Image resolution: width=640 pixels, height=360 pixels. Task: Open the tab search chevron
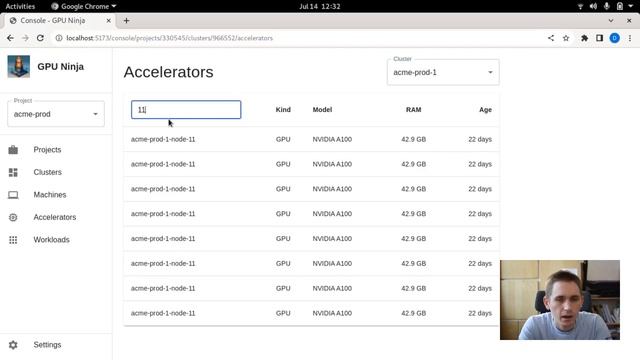[611, 20]
